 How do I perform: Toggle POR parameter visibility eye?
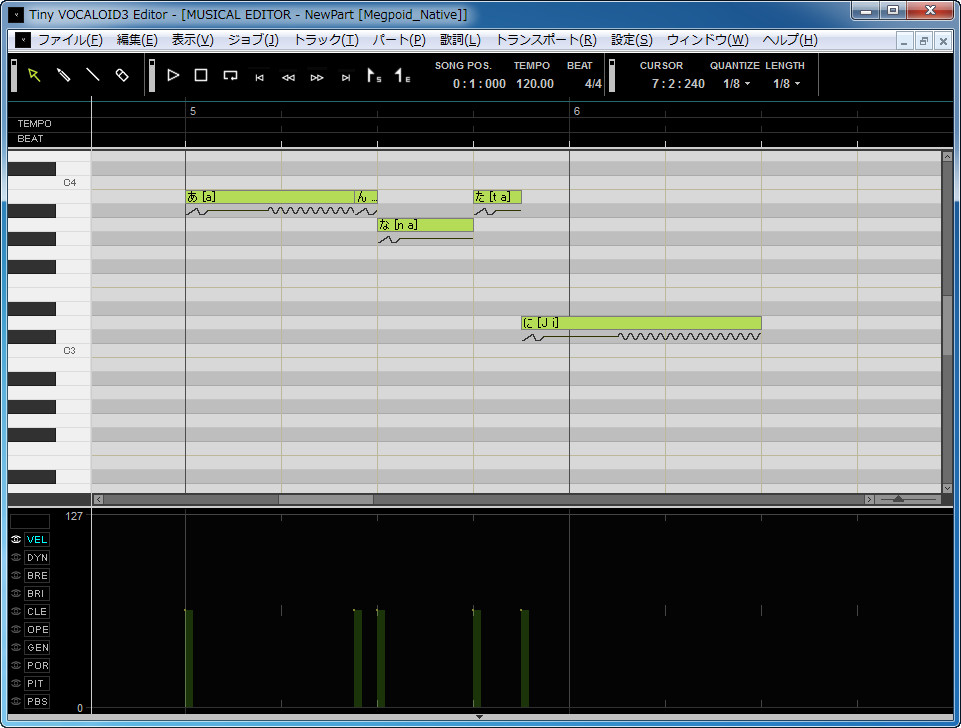[16, 665]
